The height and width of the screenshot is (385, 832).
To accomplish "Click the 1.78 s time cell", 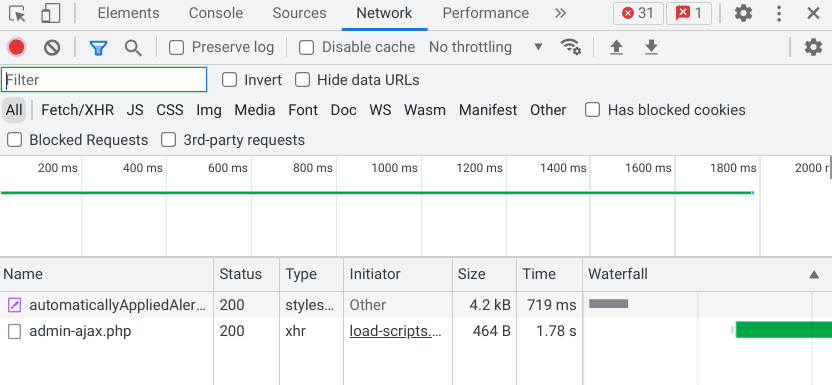I will [x=557, y=331].
